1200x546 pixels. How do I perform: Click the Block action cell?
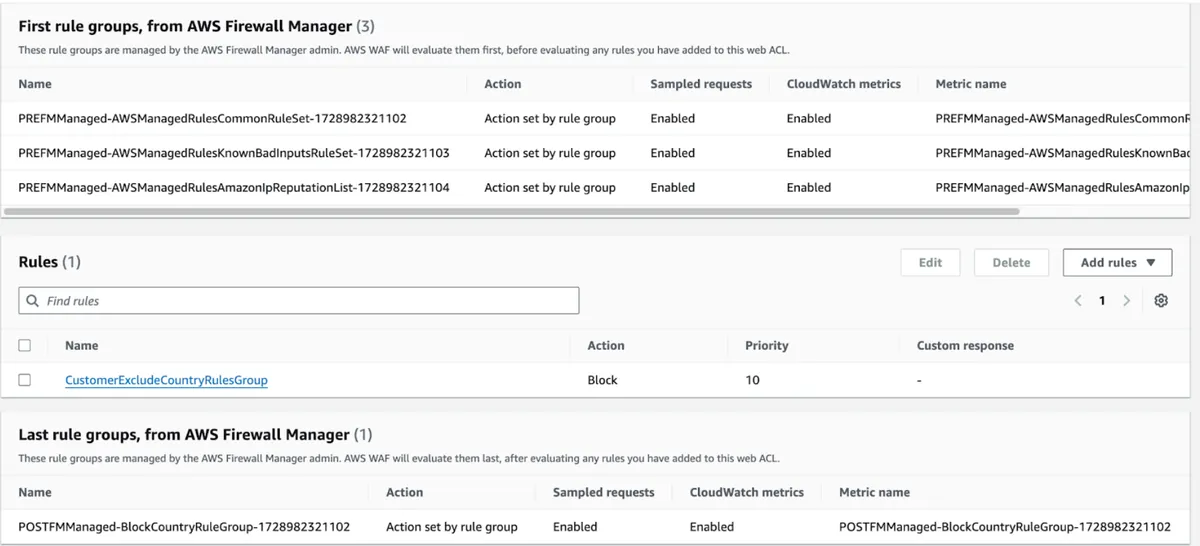pos(603,380)
